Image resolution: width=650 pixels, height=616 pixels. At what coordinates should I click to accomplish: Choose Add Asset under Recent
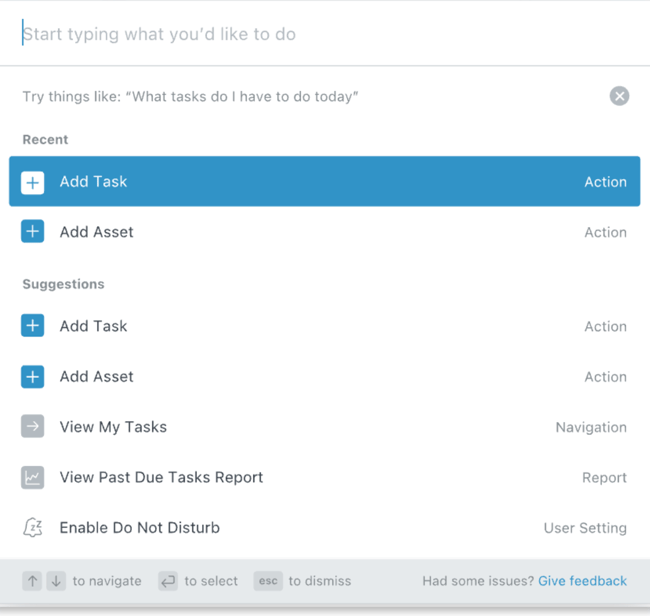click(x=325, y=232)
